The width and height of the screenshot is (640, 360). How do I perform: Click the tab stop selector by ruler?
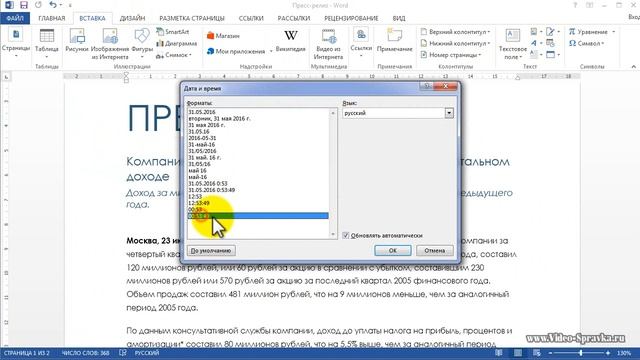coord(6,77)
